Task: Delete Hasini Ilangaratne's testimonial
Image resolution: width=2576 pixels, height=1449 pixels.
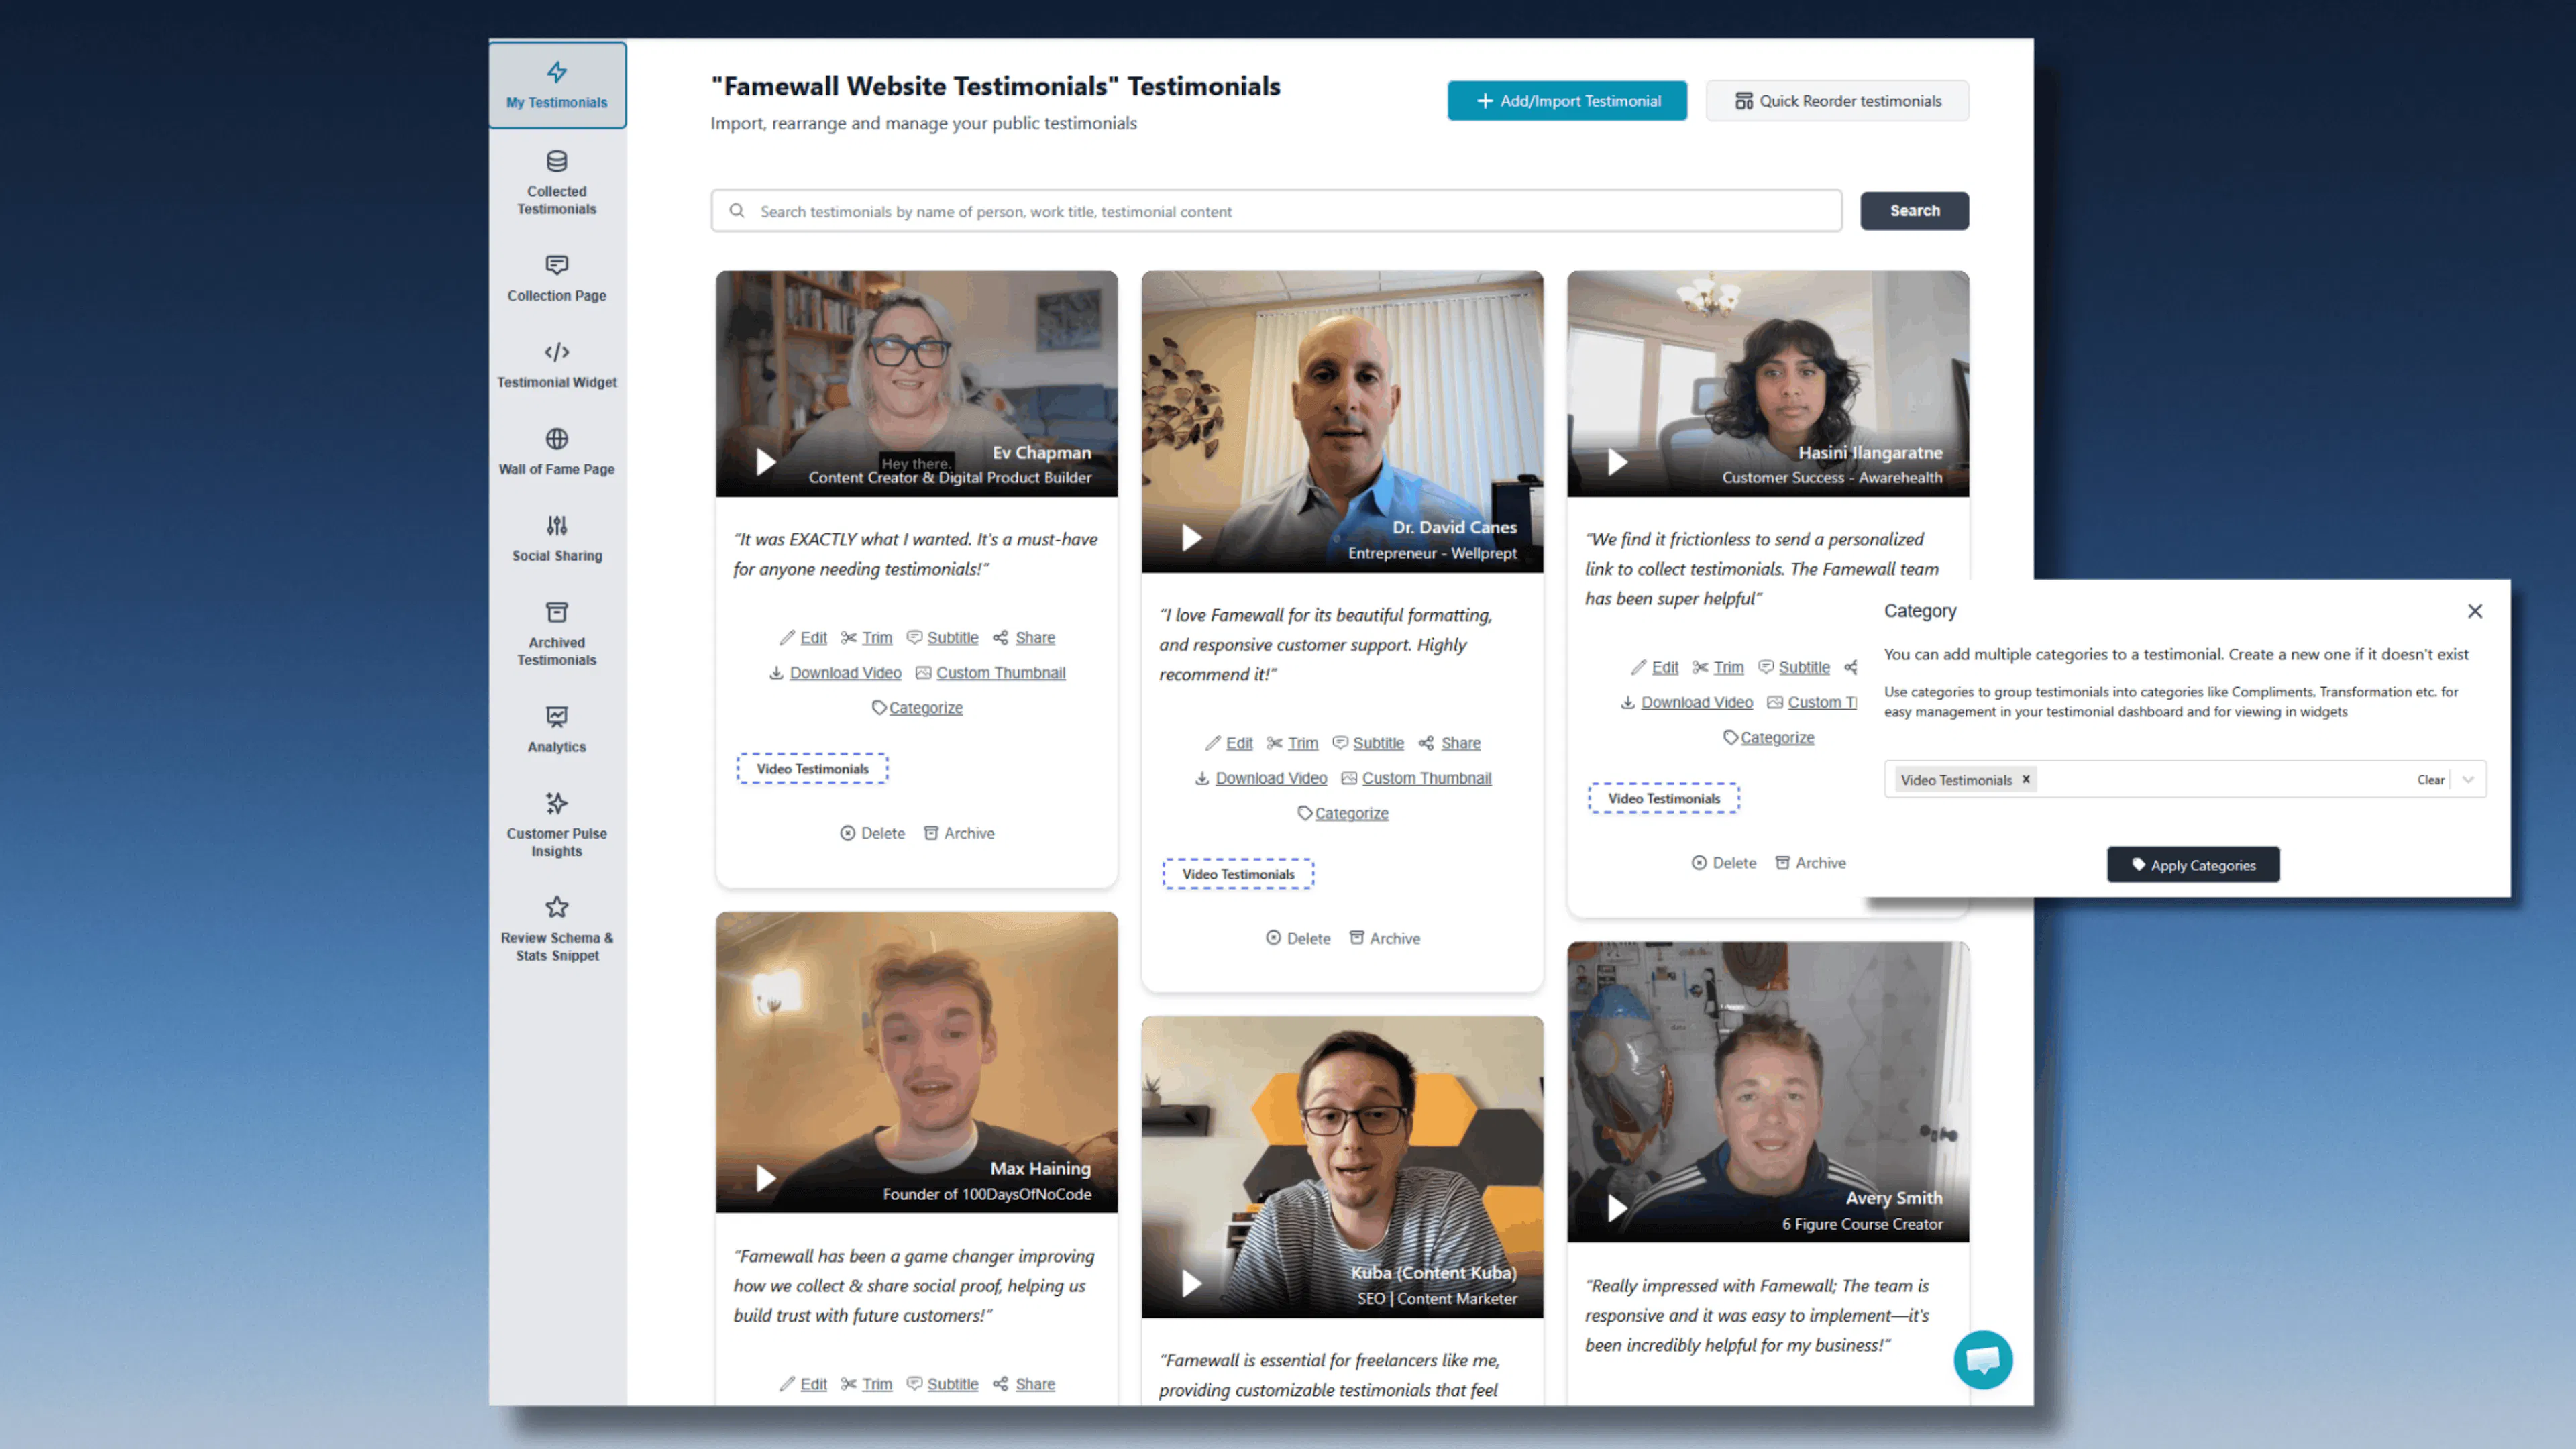Action: coord(1724,863)
